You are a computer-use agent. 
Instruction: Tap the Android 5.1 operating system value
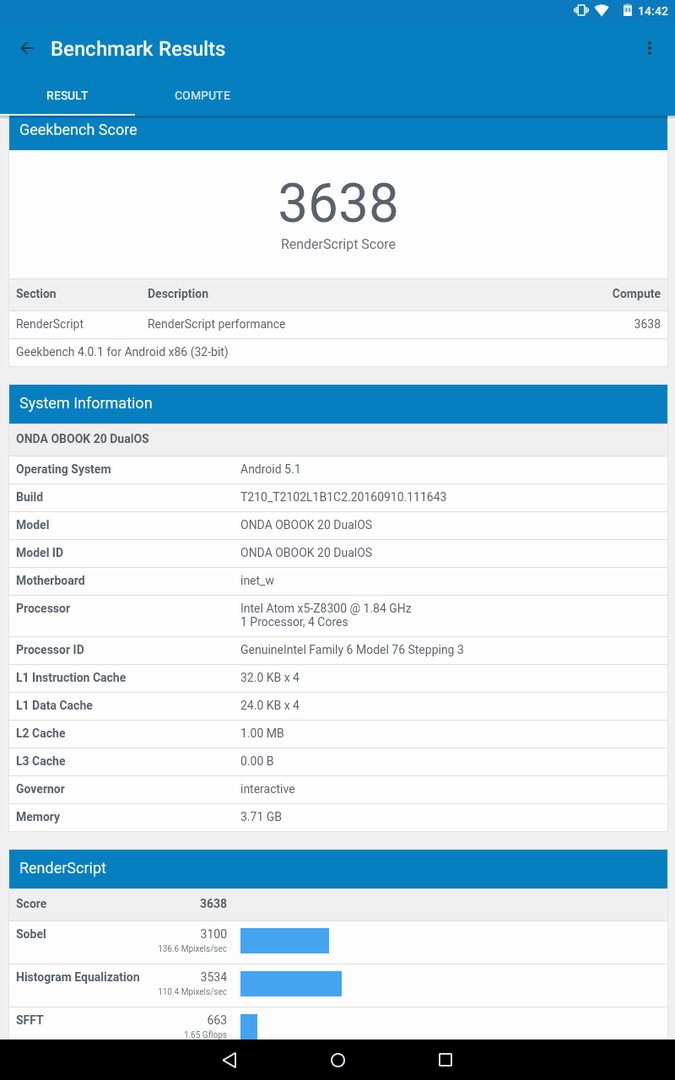[x=270, y=469]
